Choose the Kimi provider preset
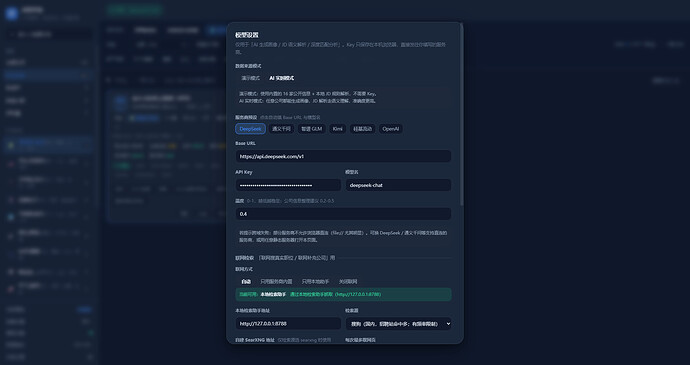The height and width of the screenshot is (365, 690). 338,129
